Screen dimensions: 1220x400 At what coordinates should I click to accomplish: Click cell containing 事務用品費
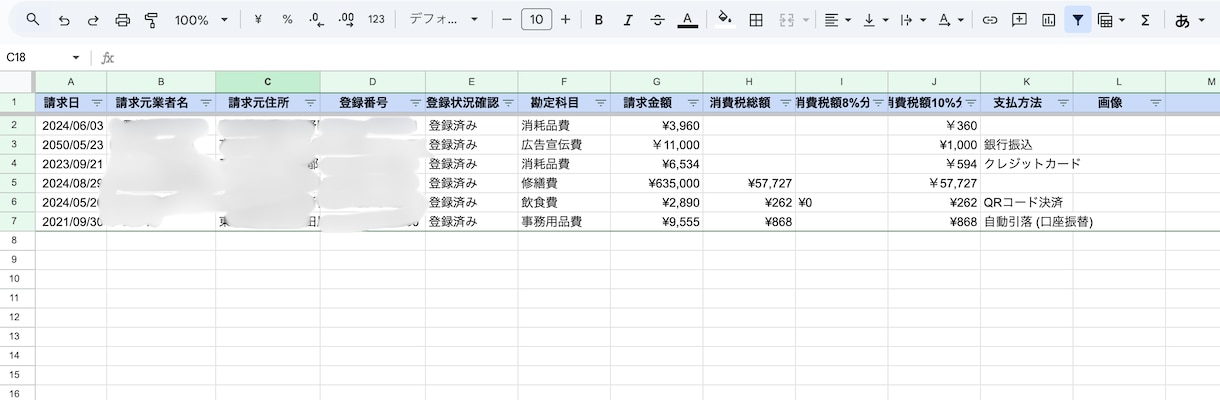coord(564,221)
